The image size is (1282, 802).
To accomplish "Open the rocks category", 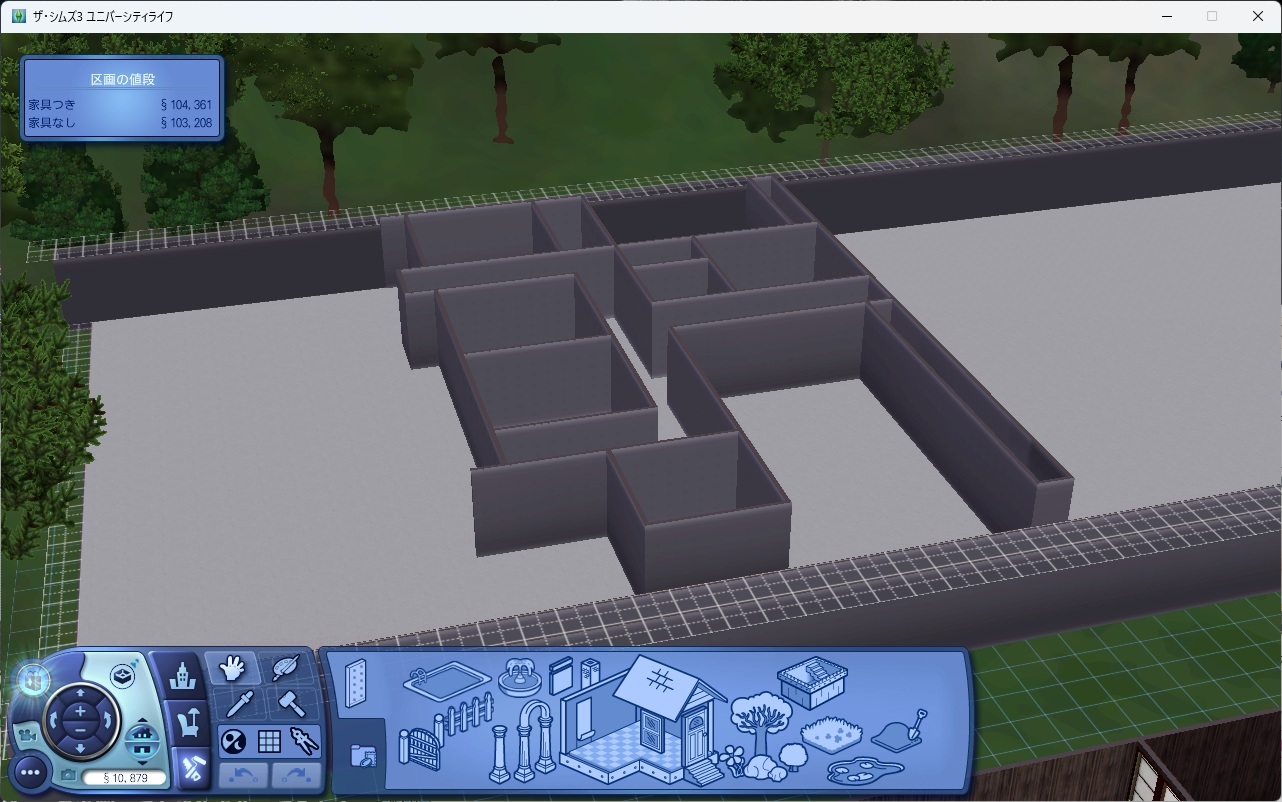I will pyautogui.click(x=766, y=768).
